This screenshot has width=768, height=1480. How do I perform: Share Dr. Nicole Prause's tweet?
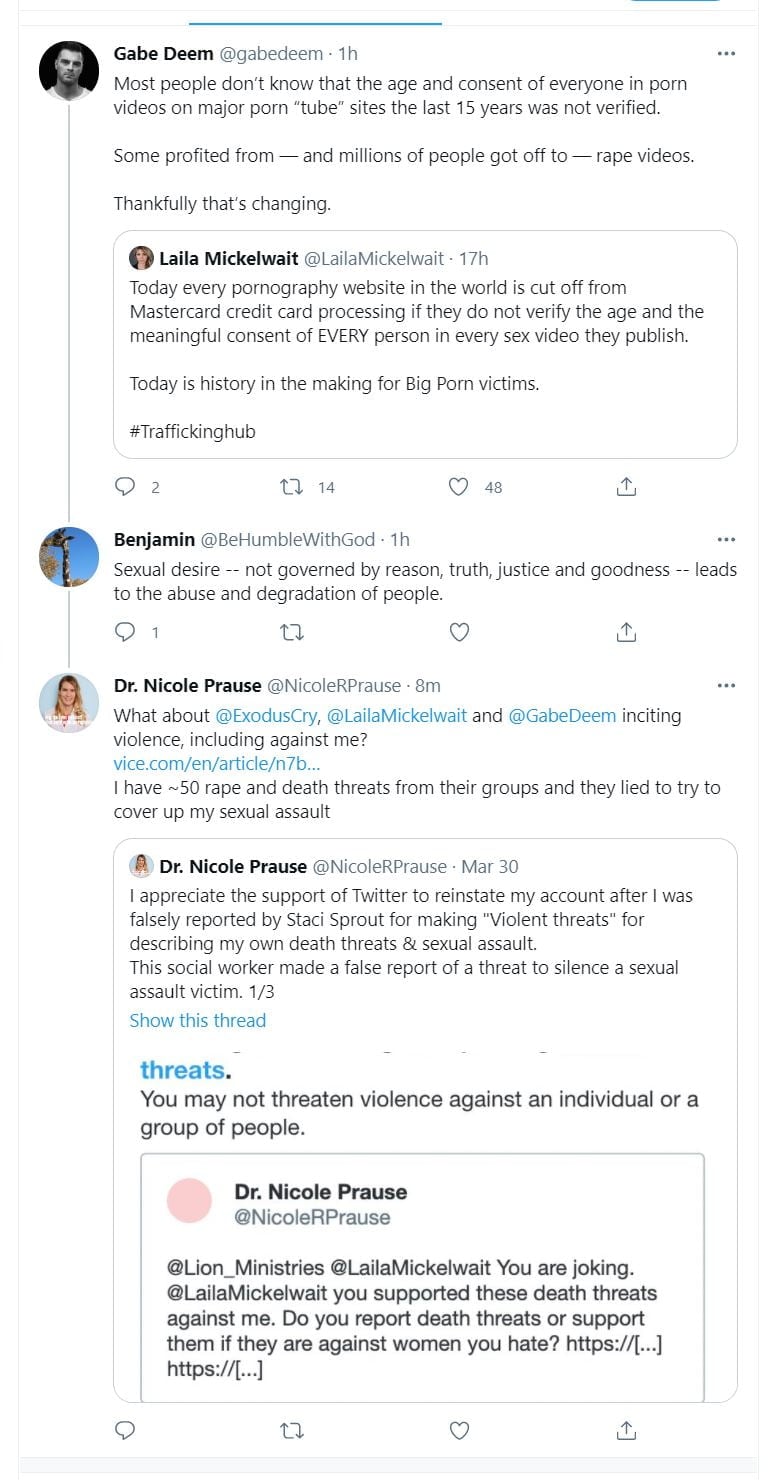(626, 1430)
